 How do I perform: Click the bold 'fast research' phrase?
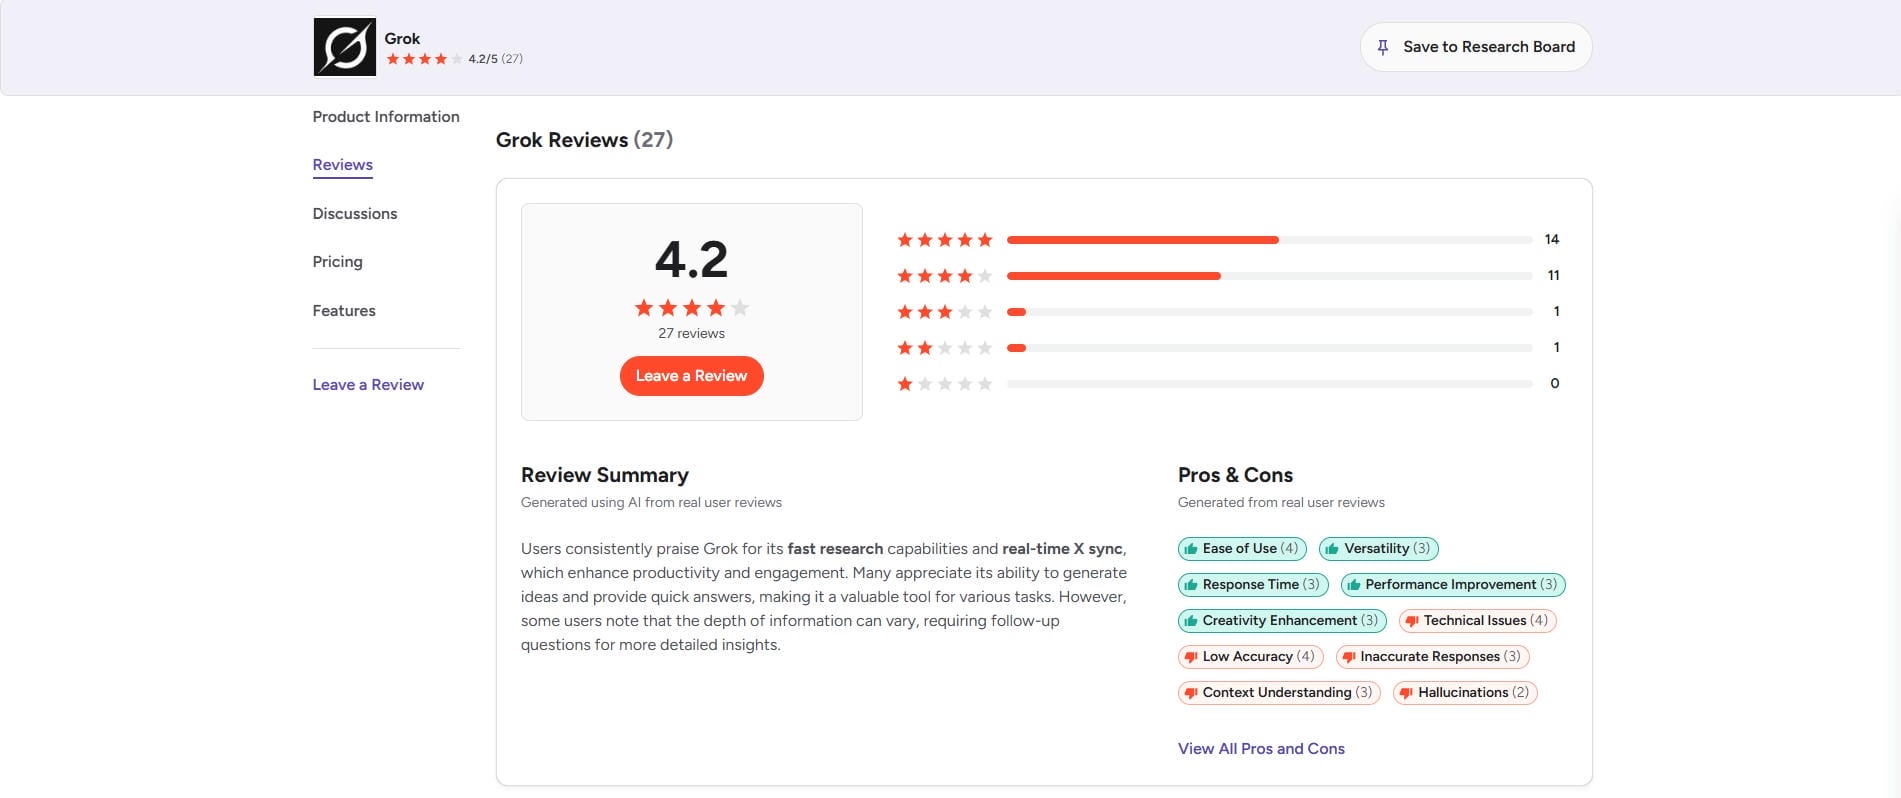click(x=835, y=549)
